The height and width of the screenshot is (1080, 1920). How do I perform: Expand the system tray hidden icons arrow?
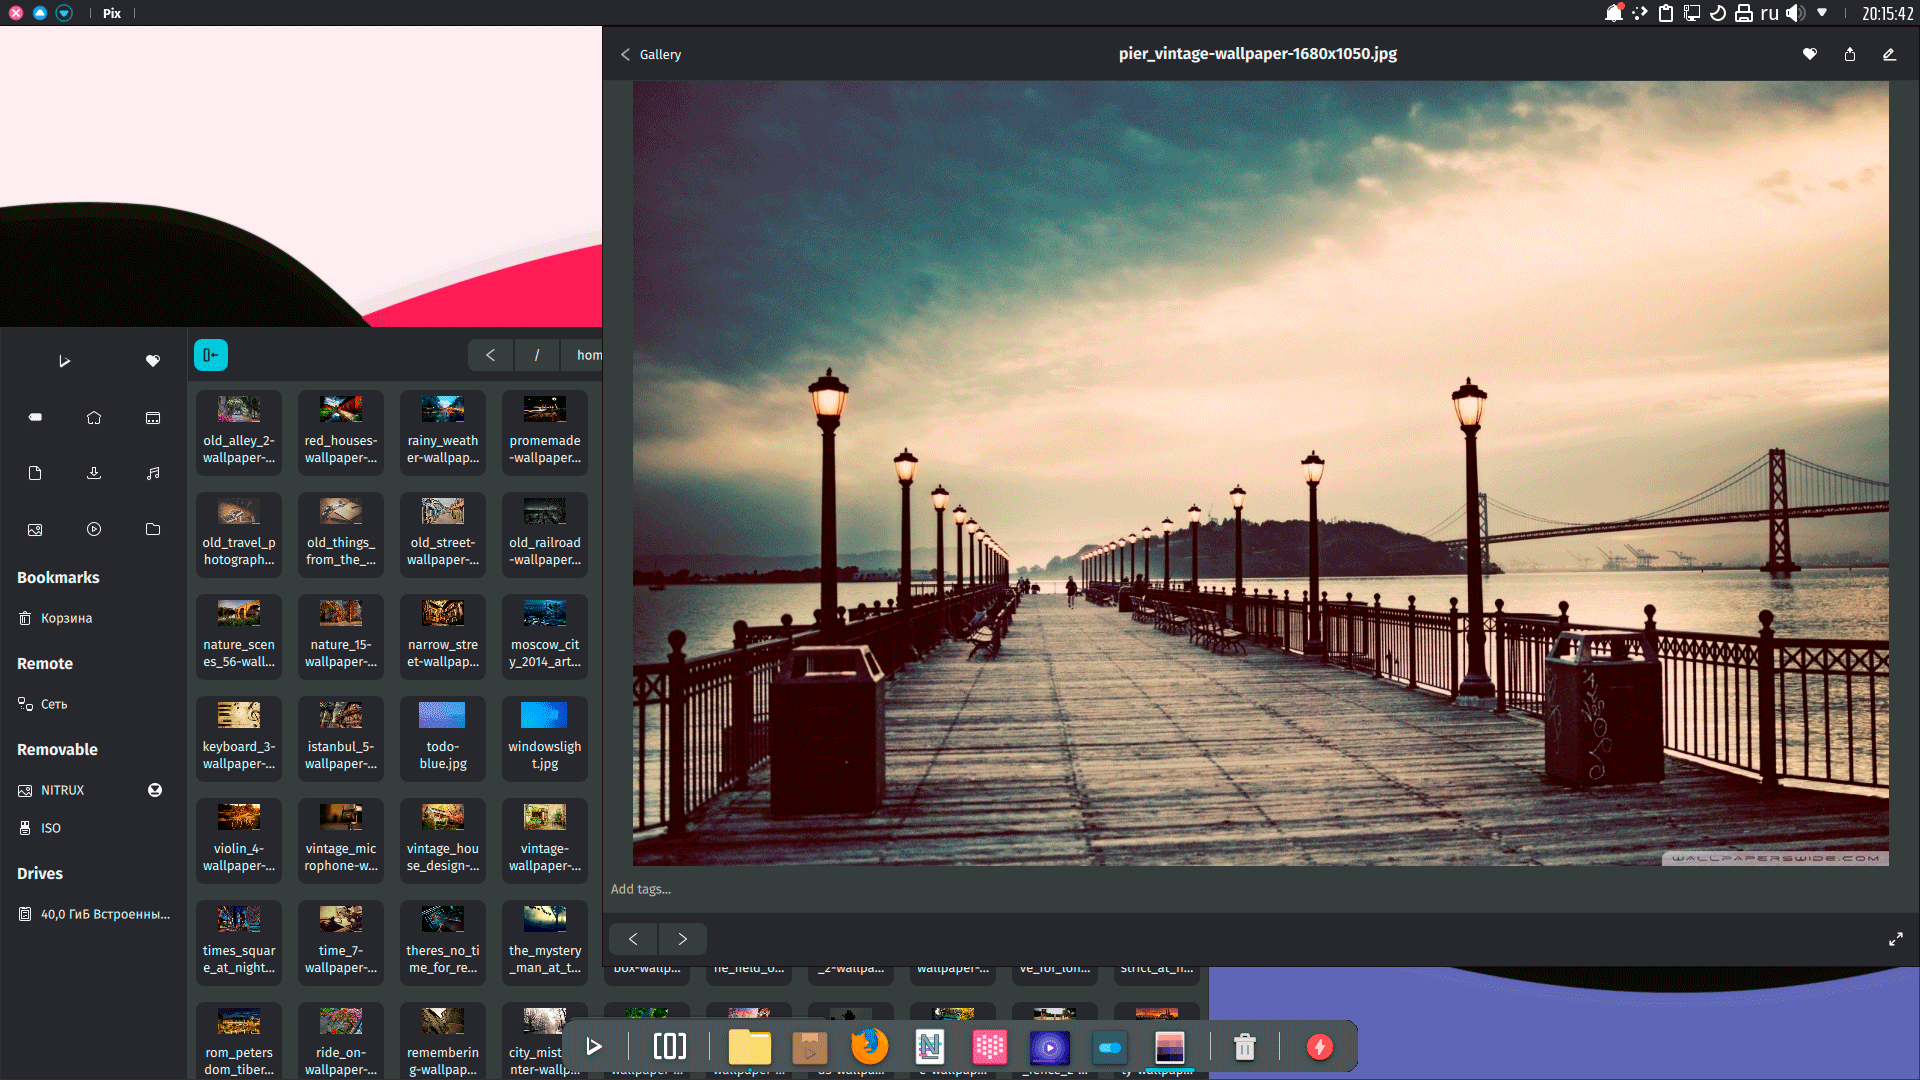(1822, 13)
